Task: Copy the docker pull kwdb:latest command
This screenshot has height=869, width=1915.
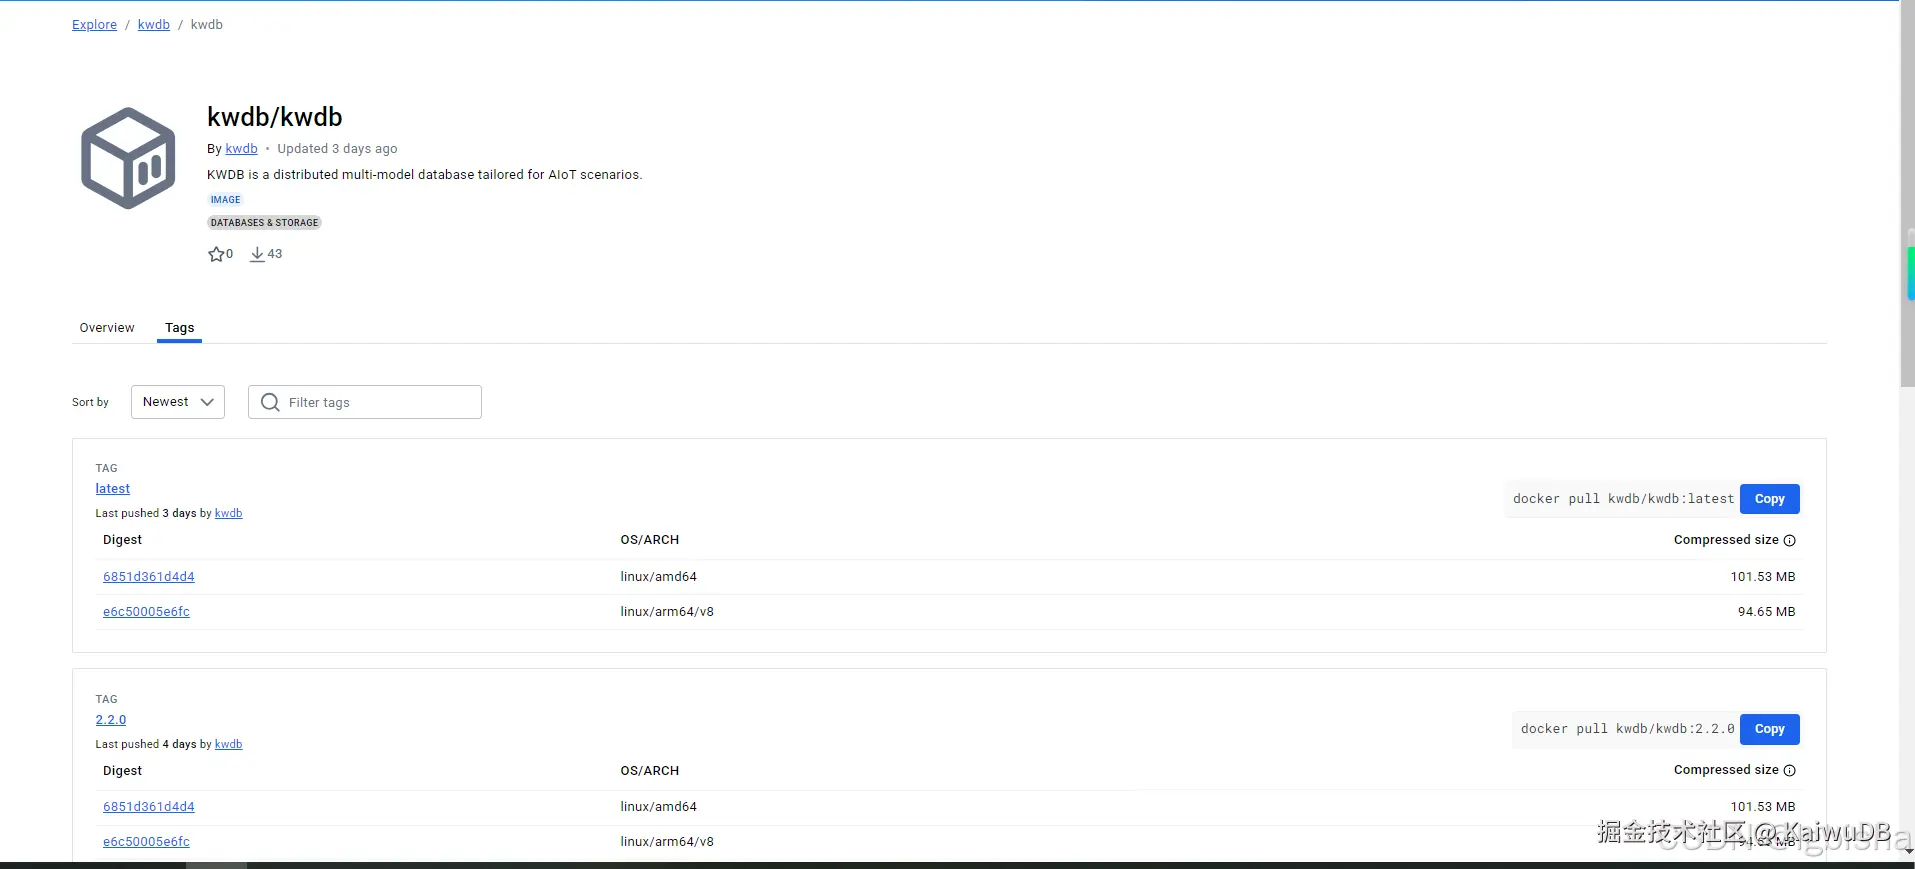Action: 1770,499
